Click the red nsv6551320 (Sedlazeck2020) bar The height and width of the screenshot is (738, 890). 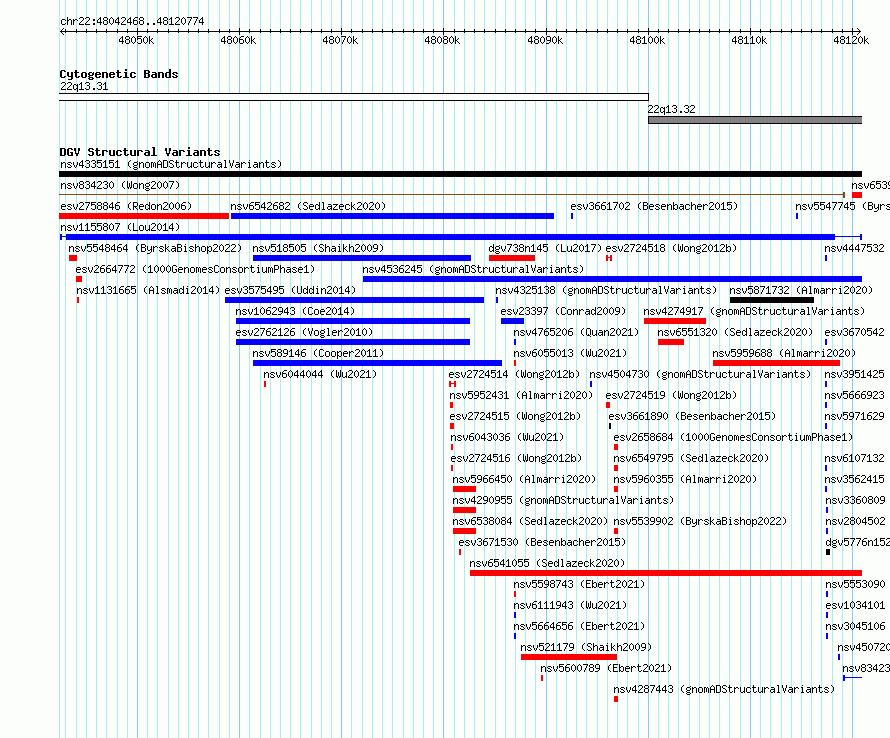pos(671,342)
